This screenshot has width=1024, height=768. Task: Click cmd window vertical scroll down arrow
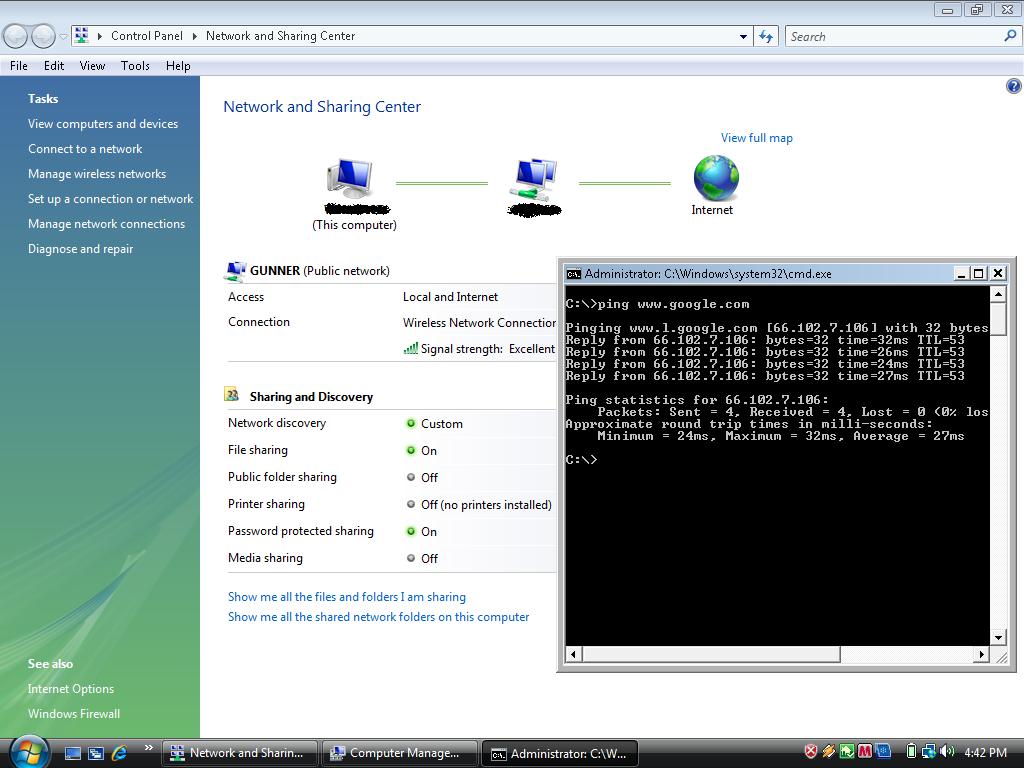pyautogui.click(x=998, y=637)
